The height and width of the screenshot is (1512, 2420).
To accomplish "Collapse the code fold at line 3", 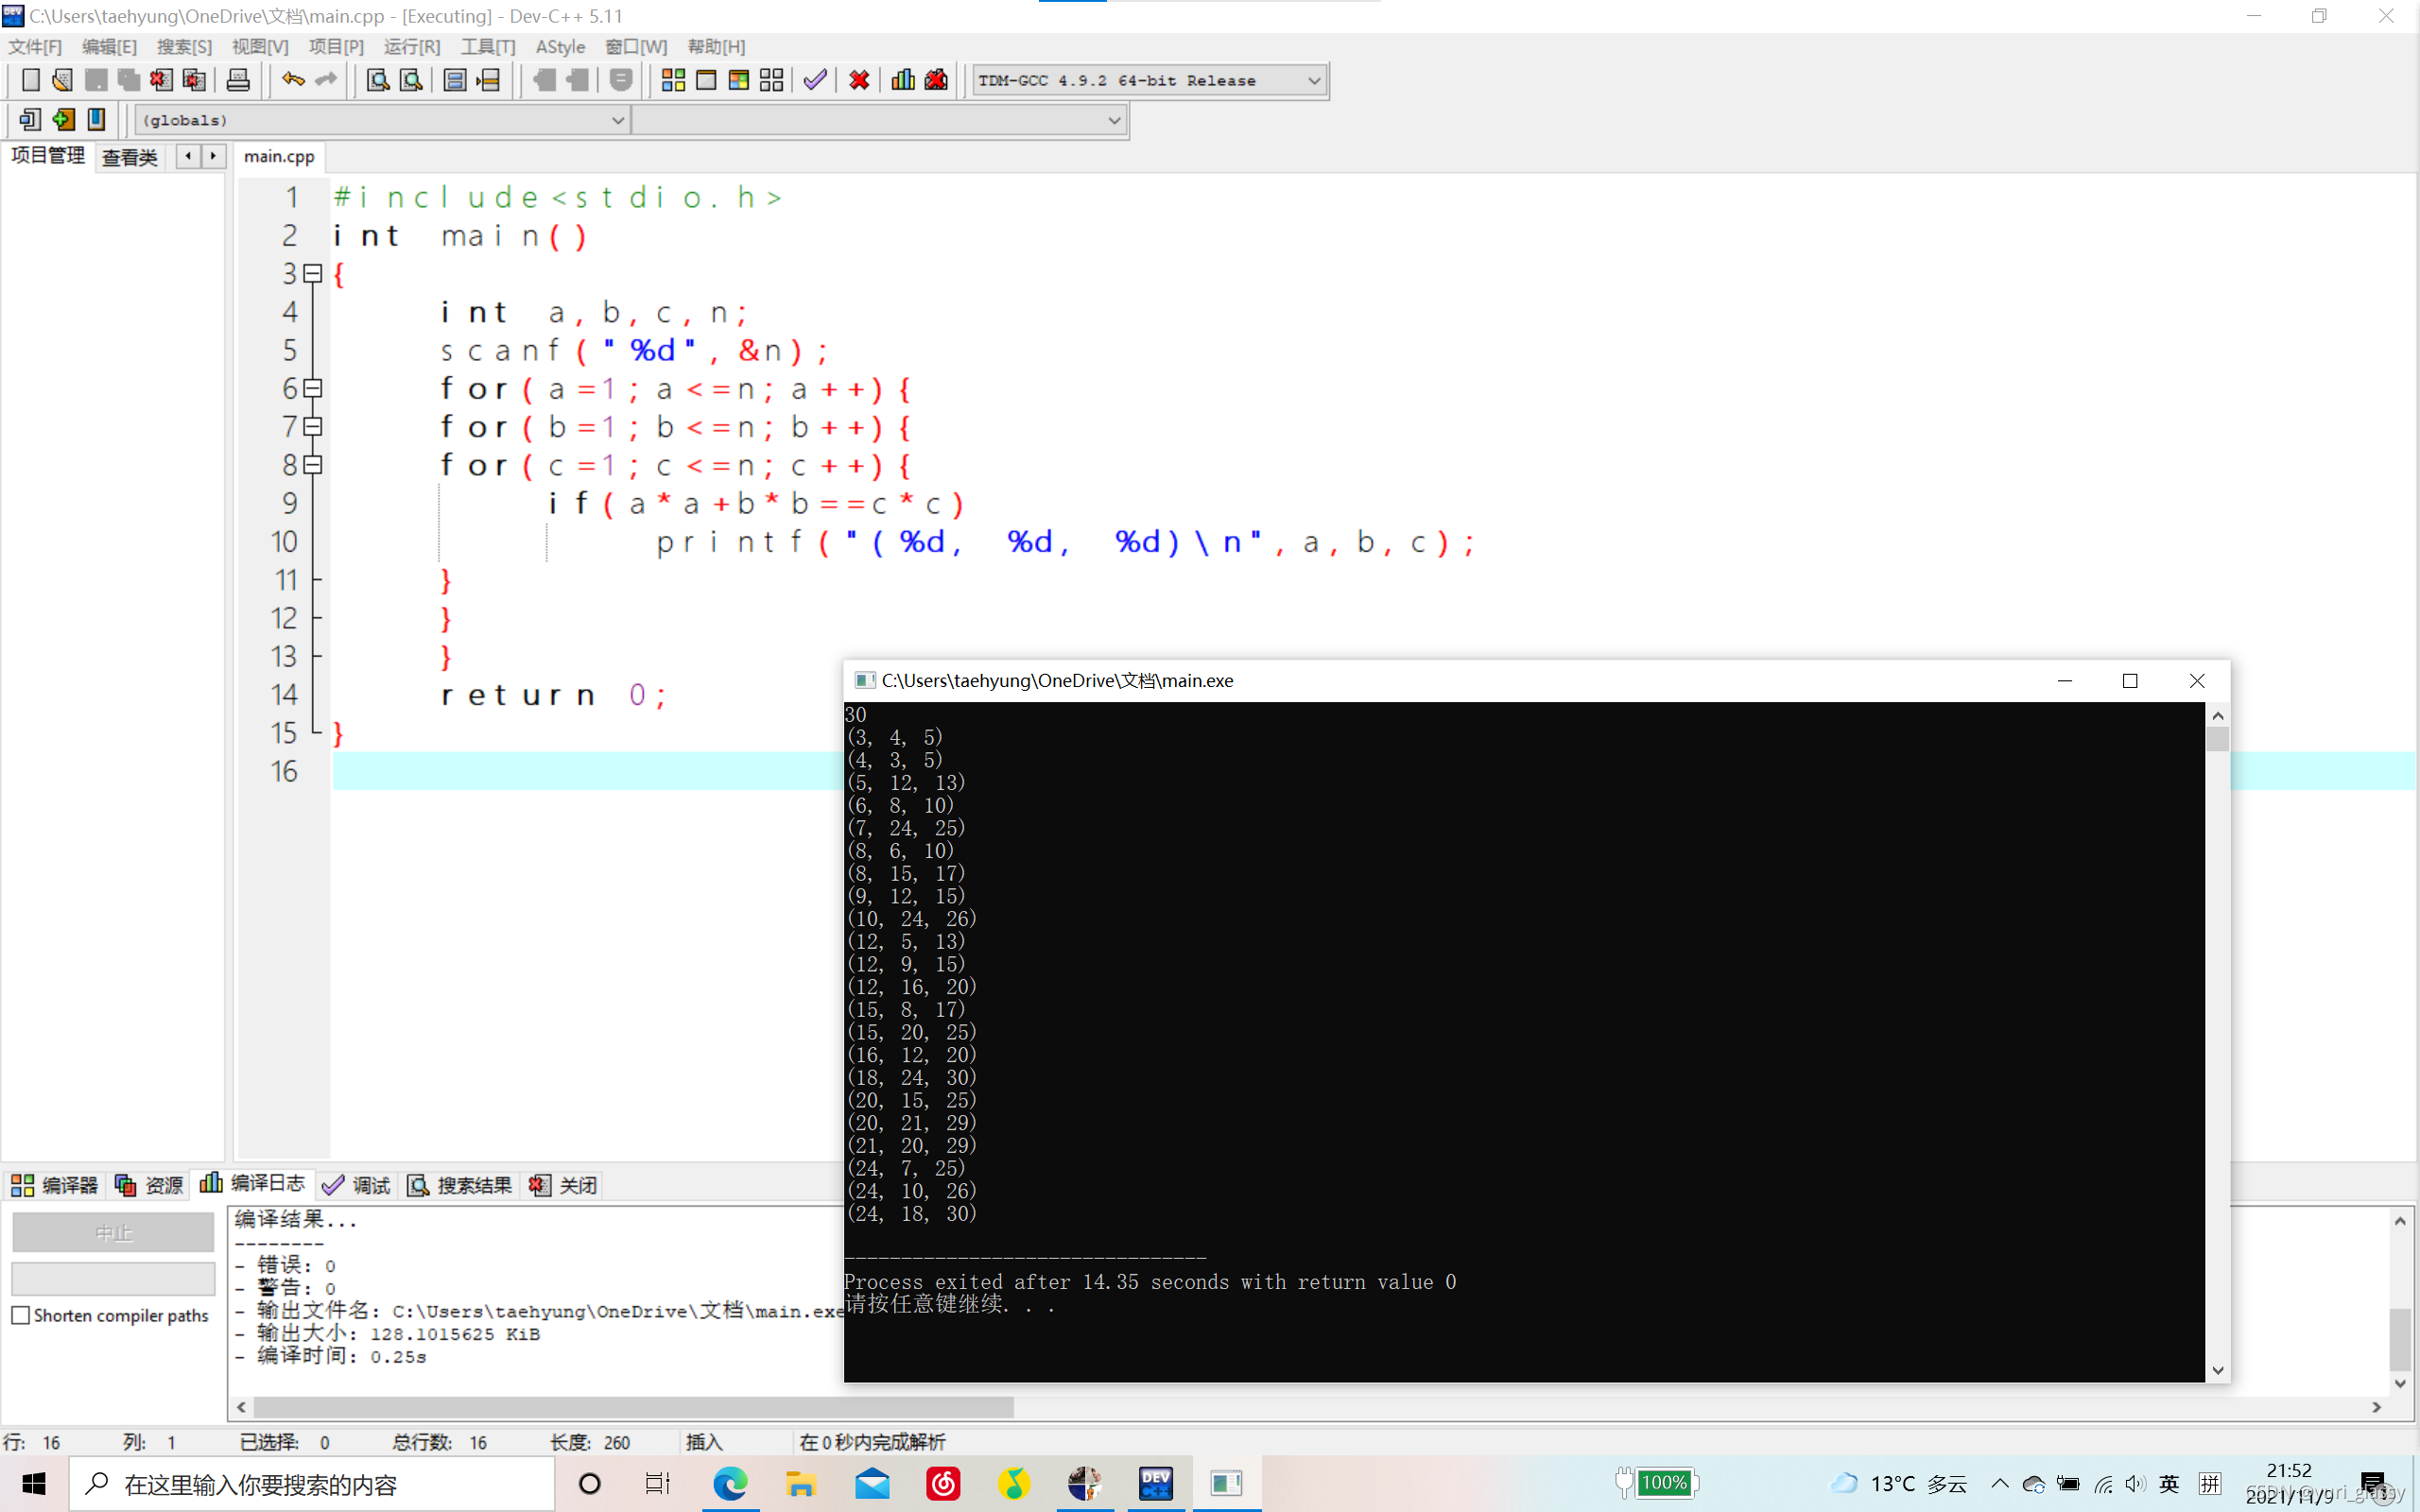I will click(313, 273).
